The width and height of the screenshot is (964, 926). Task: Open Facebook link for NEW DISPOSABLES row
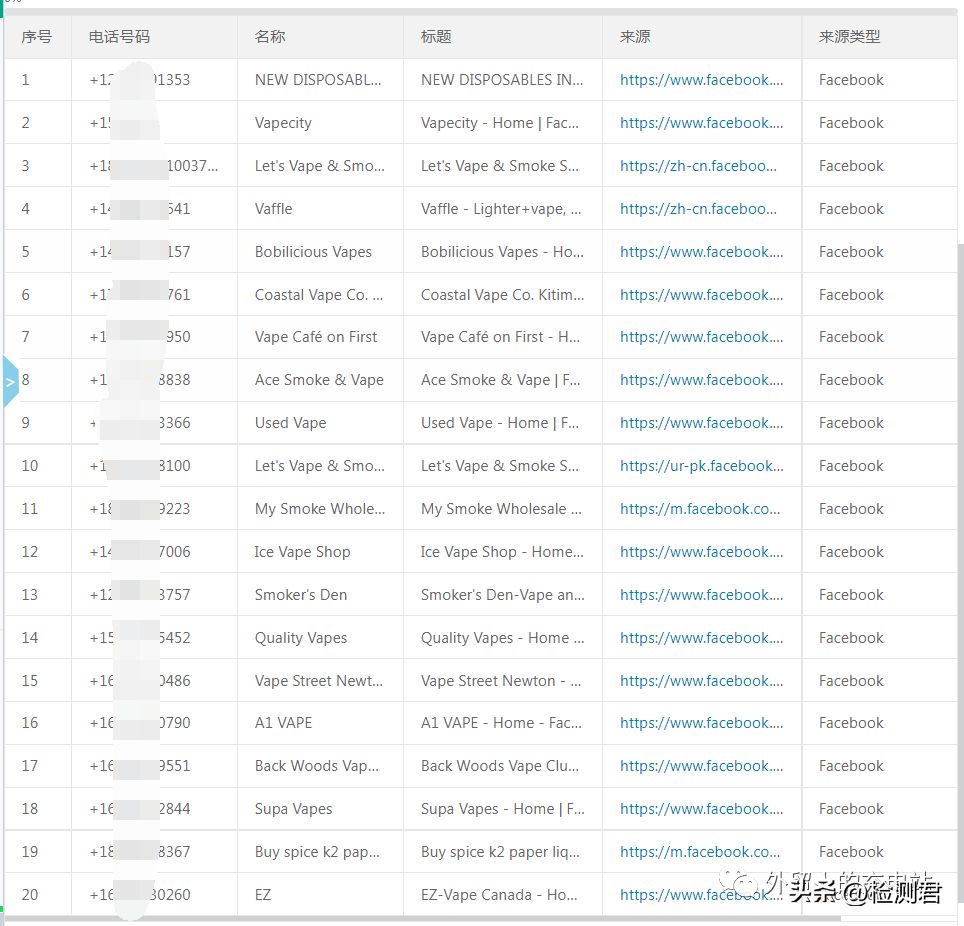click(x=701, y=80)
